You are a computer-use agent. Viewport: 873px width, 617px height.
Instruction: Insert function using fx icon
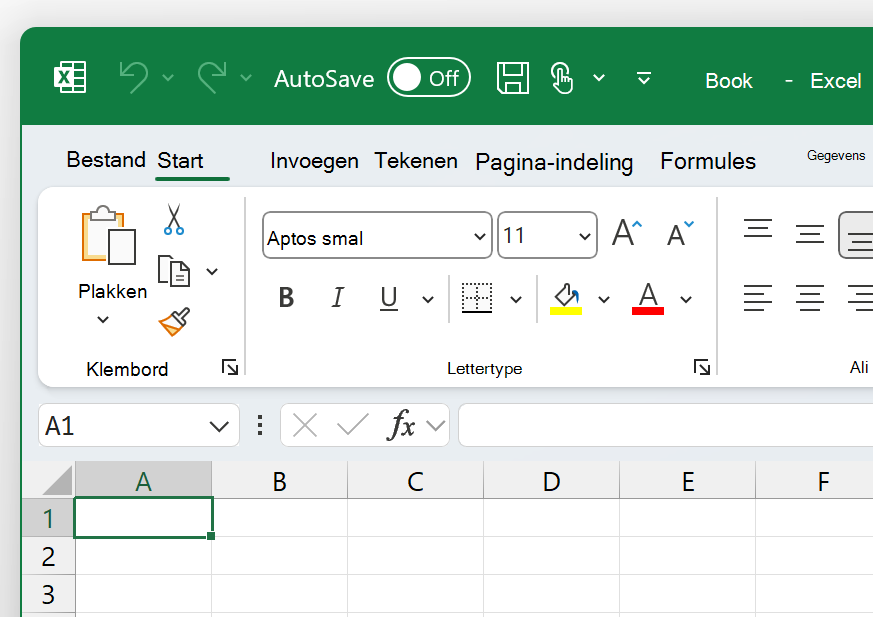coord(401,425)
